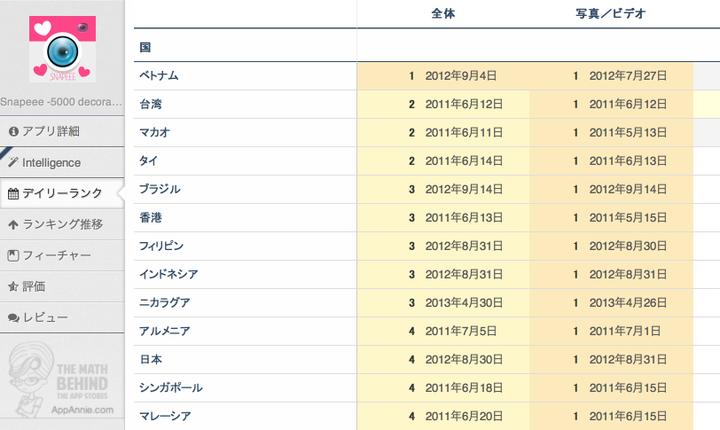Open the ランキング推移 section
Viewport: 720px width, 430px height.
62,224
